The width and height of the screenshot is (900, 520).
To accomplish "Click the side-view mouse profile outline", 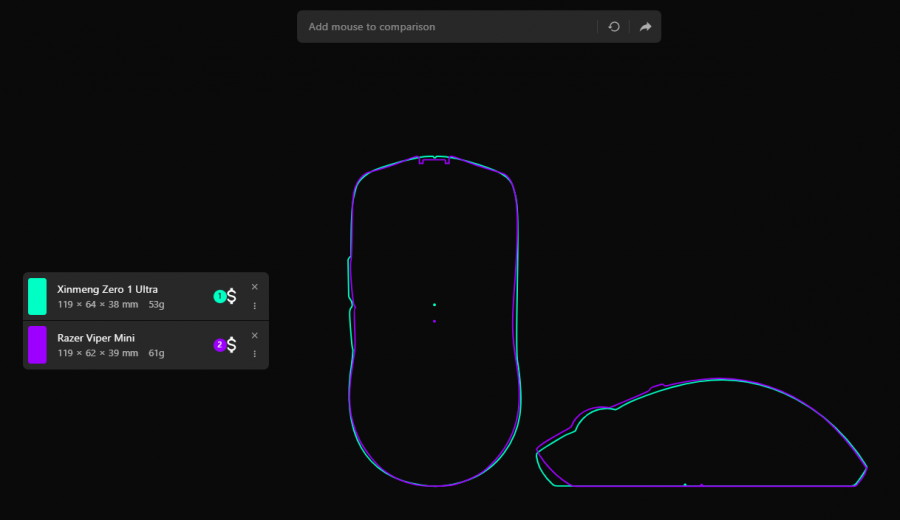I will 701,432.
